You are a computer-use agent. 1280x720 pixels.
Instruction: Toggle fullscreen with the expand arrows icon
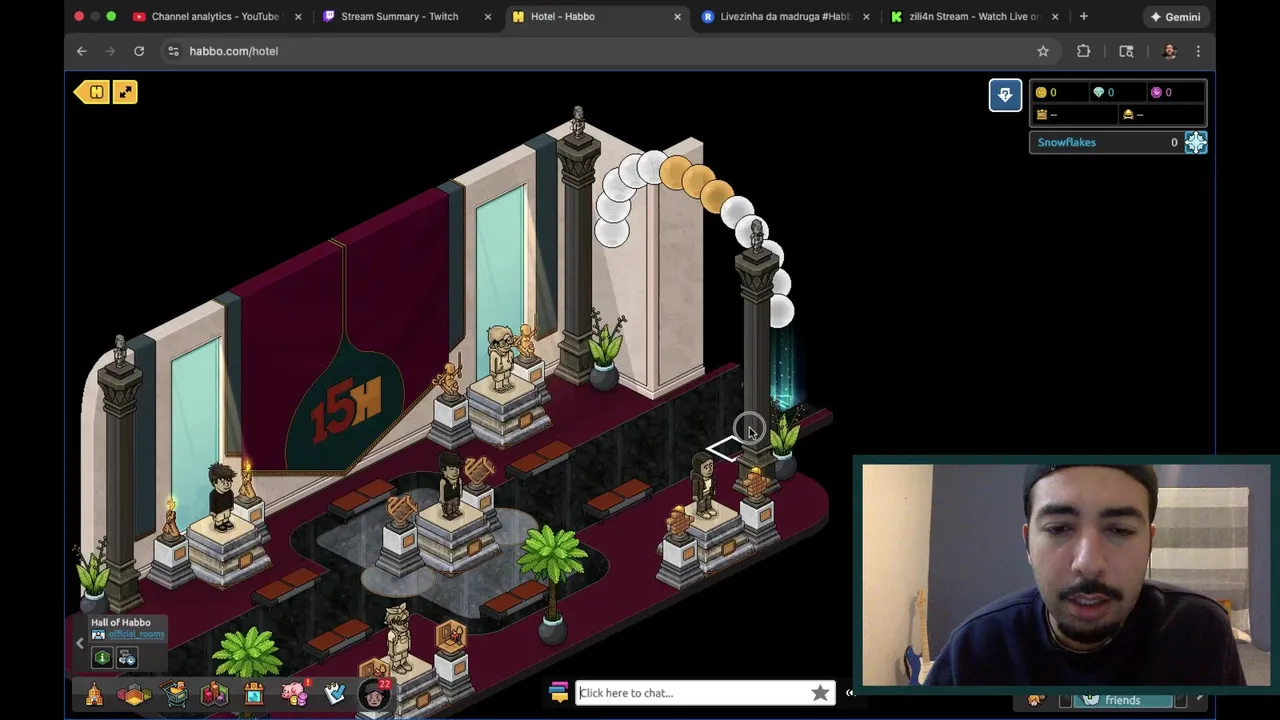tap(125, 92)
